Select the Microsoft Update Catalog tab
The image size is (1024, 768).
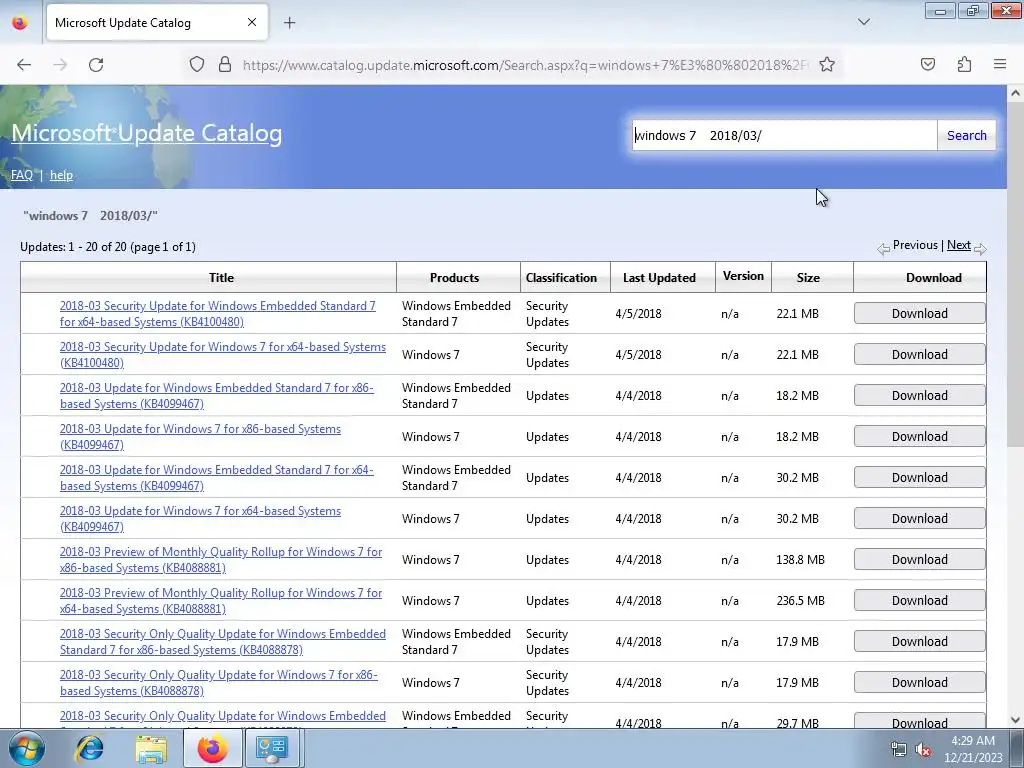[157, 23]
